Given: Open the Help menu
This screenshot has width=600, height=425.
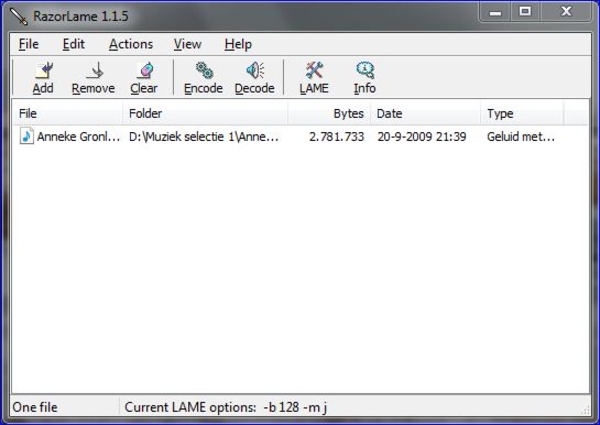Looking at the screenshot, I should (238, 44).
